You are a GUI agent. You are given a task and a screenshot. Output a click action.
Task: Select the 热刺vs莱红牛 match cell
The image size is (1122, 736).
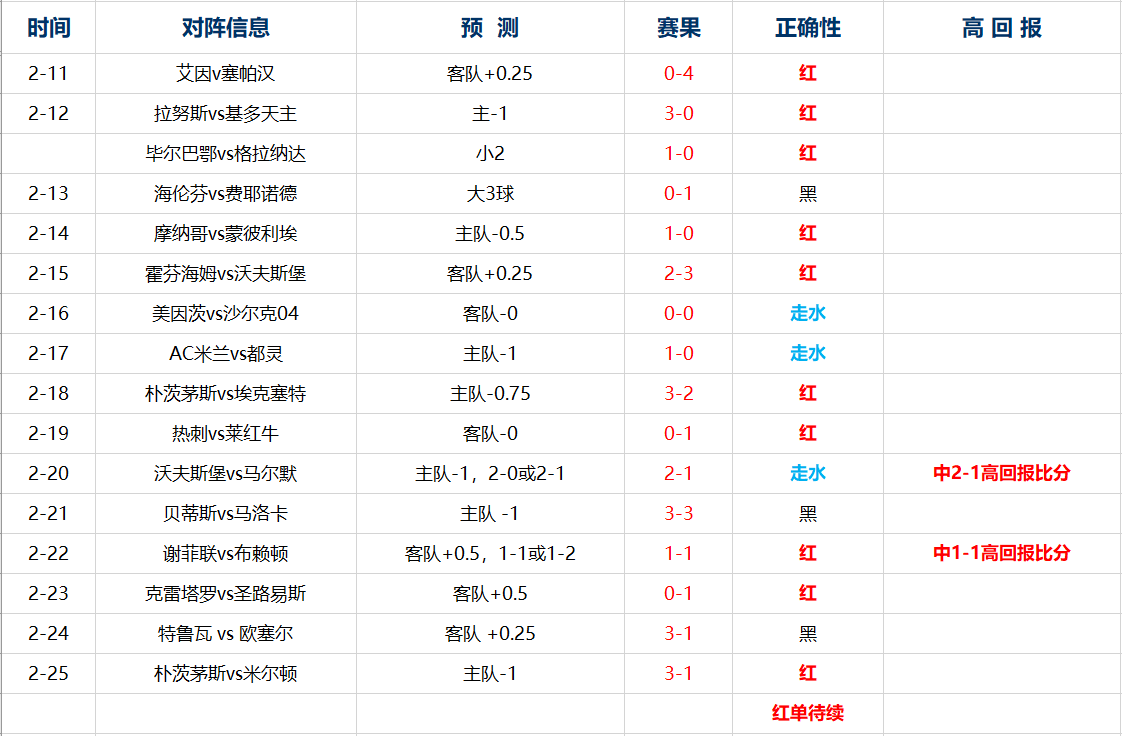pos(226,434)
